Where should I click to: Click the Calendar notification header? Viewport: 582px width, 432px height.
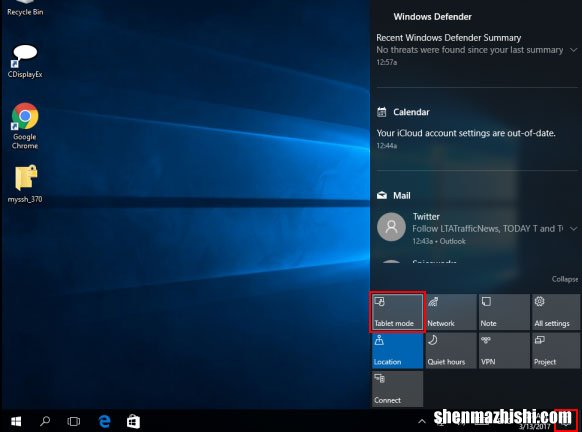tap(403, 112)
